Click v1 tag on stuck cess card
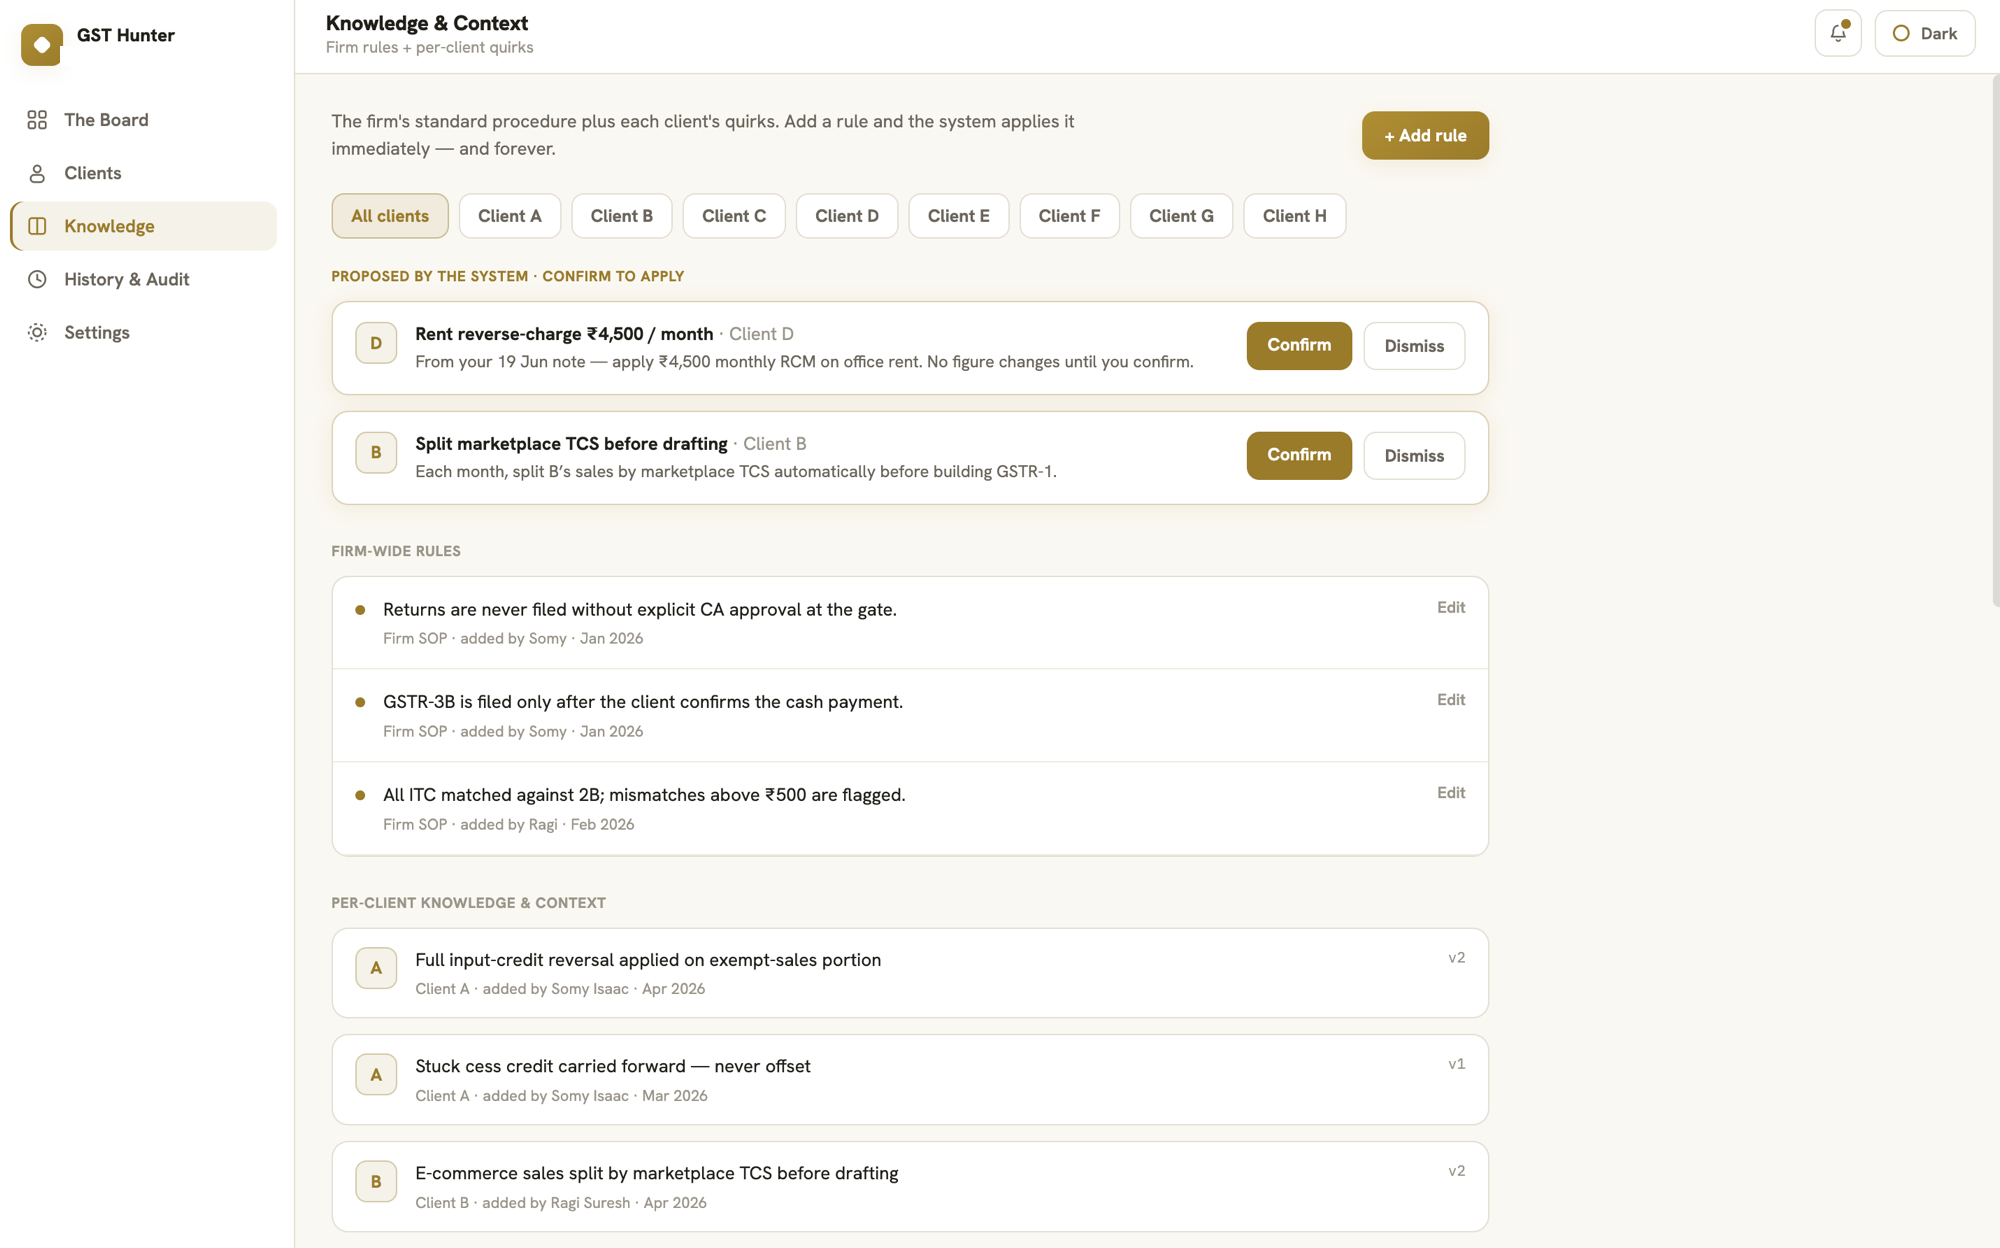Image resolution: width=2000 pixels, height=1248 pixels. click(x=1457, y=1065)
